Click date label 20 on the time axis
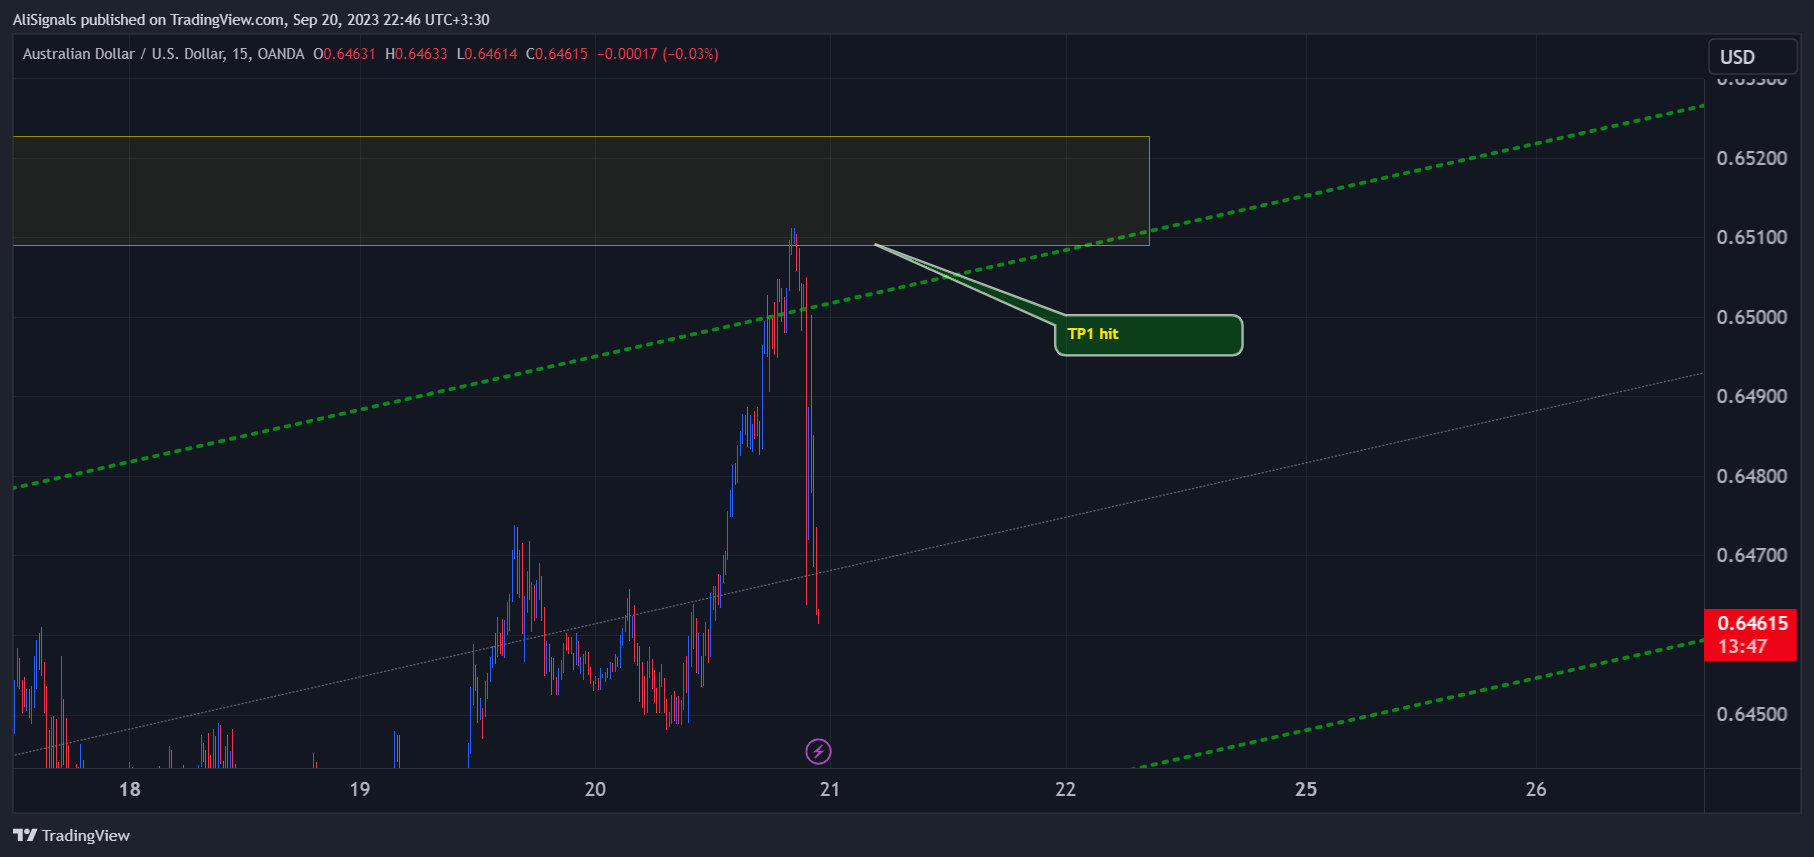 (595, 789)
